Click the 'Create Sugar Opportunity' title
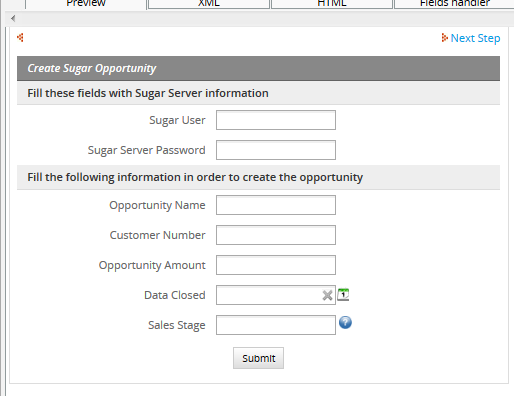The image size is (514, 396). pos(92,68)
